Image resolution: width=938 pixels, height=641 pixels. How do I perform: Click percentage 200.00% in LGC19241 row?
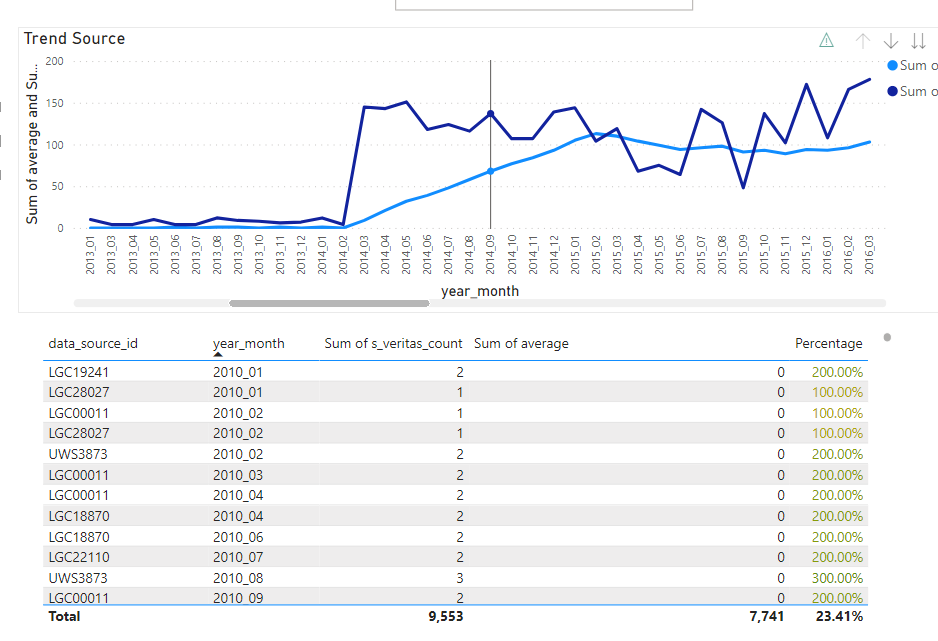(x=837, y=373)
